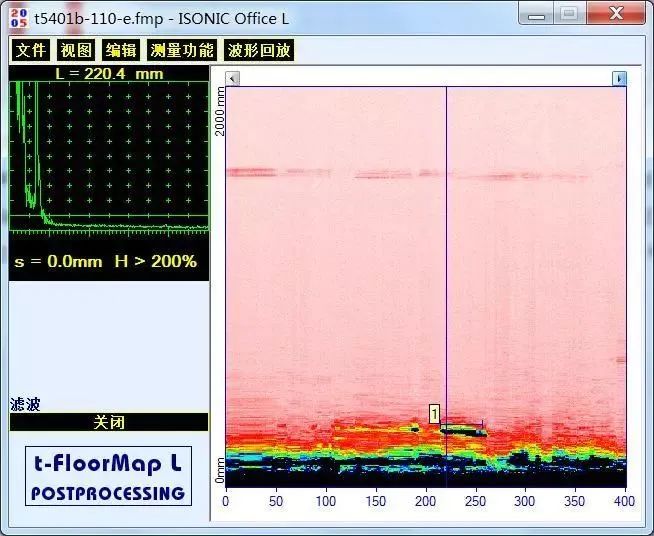
Task: Click the 100 tick on the horizontal axis
Action: click(326, 501)
